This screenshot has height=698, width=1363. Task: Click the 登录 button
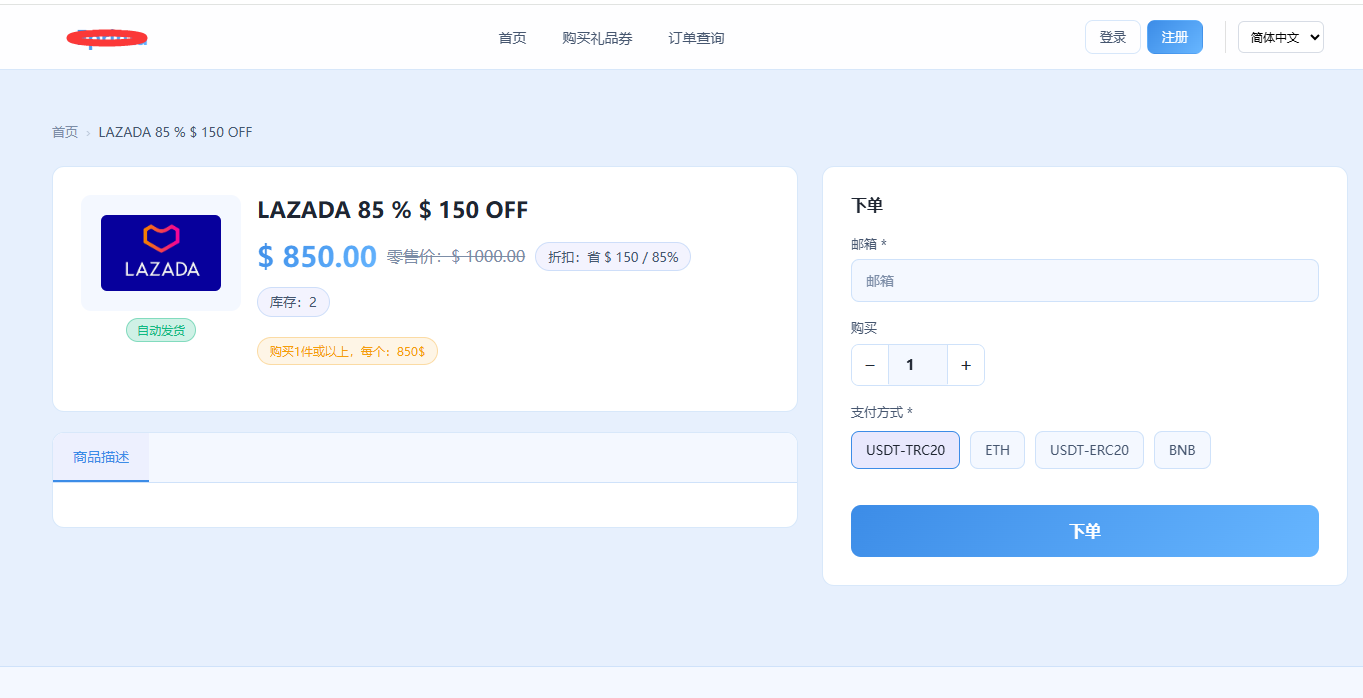tap(1112, 36)
